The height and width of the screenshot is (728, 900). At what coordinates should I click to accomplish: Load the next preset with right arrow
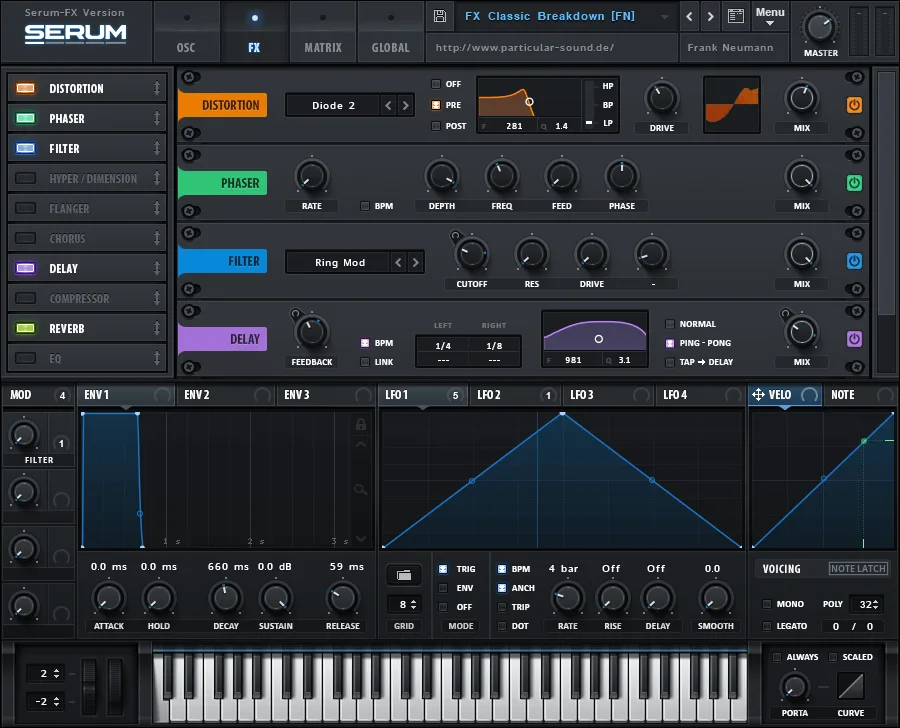710,17
